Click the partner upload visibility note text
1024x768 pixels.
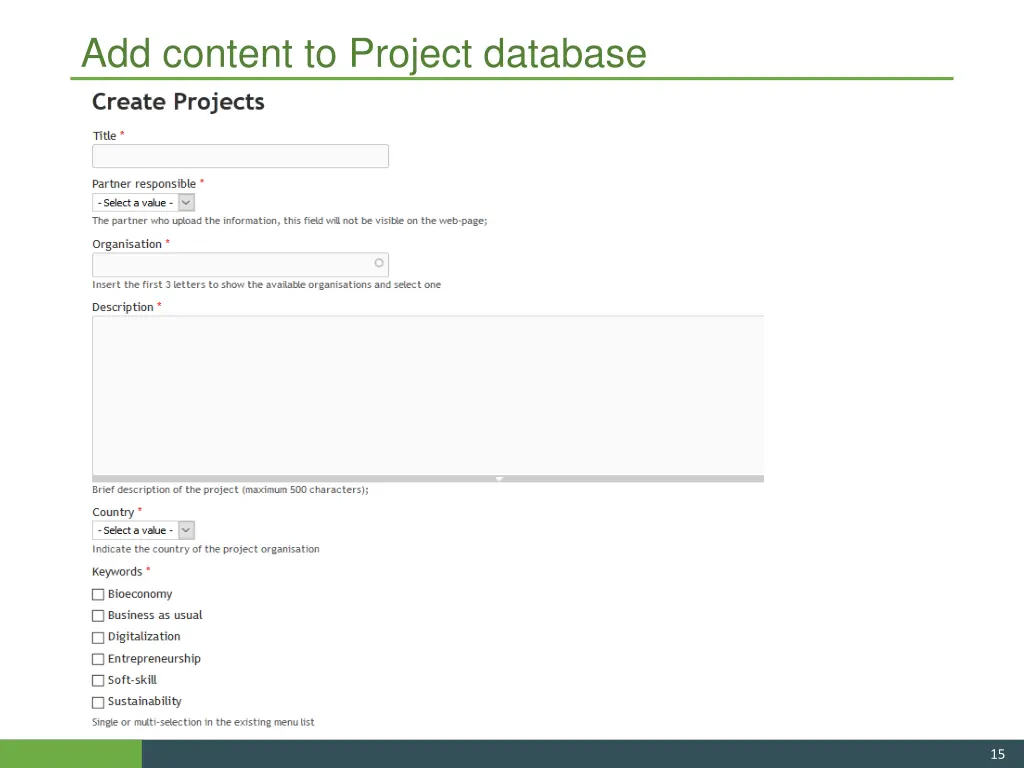click(x=290, y=221)
